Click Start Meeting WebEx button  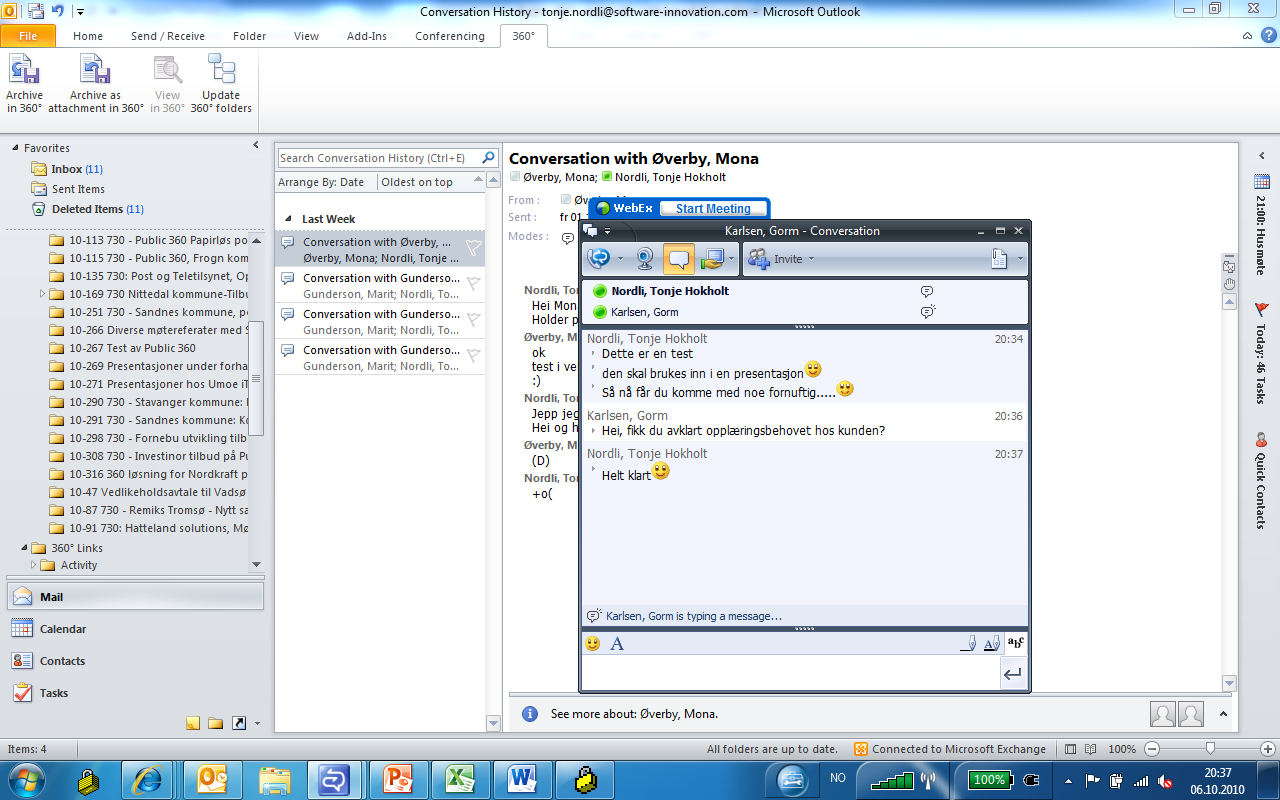coord(713,209)
